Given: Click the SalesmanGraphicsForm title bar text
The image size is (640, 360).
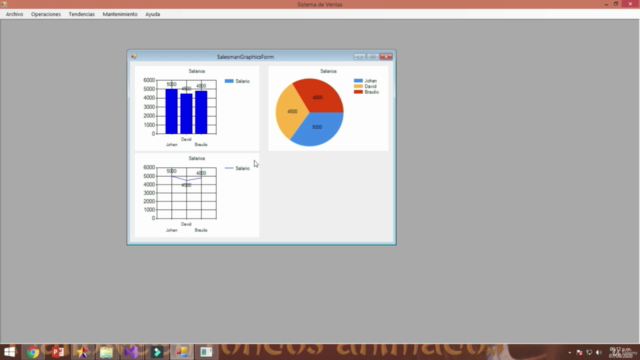Looking at the screenshot, I should (x=245, y=57).
